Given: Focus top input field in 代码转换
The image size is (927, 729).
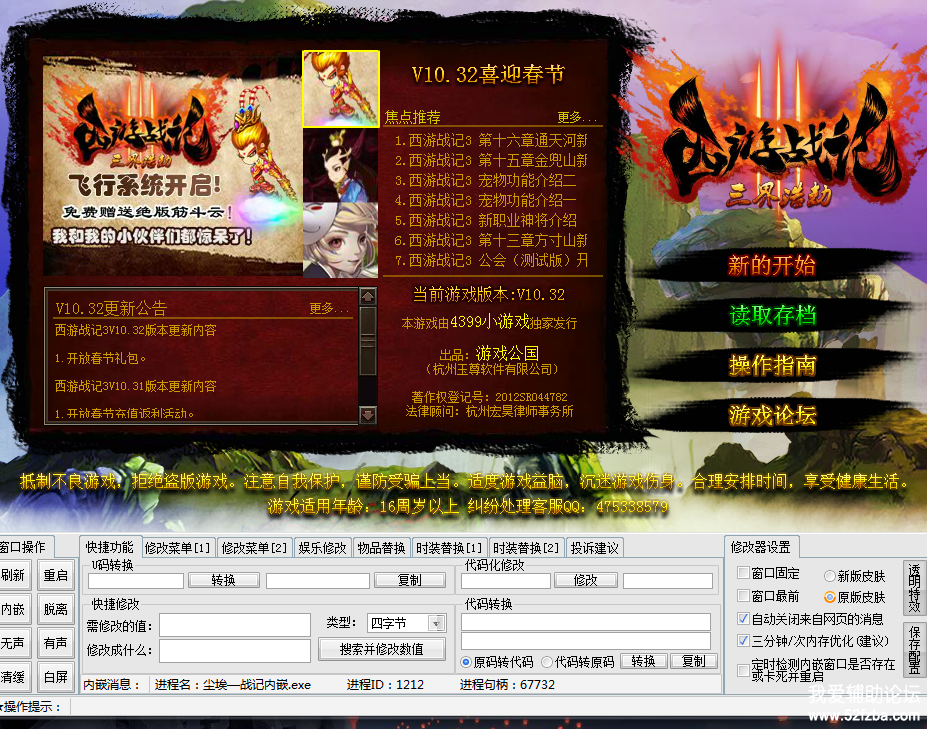Looking at the screenshot, I should coord(586,622).
